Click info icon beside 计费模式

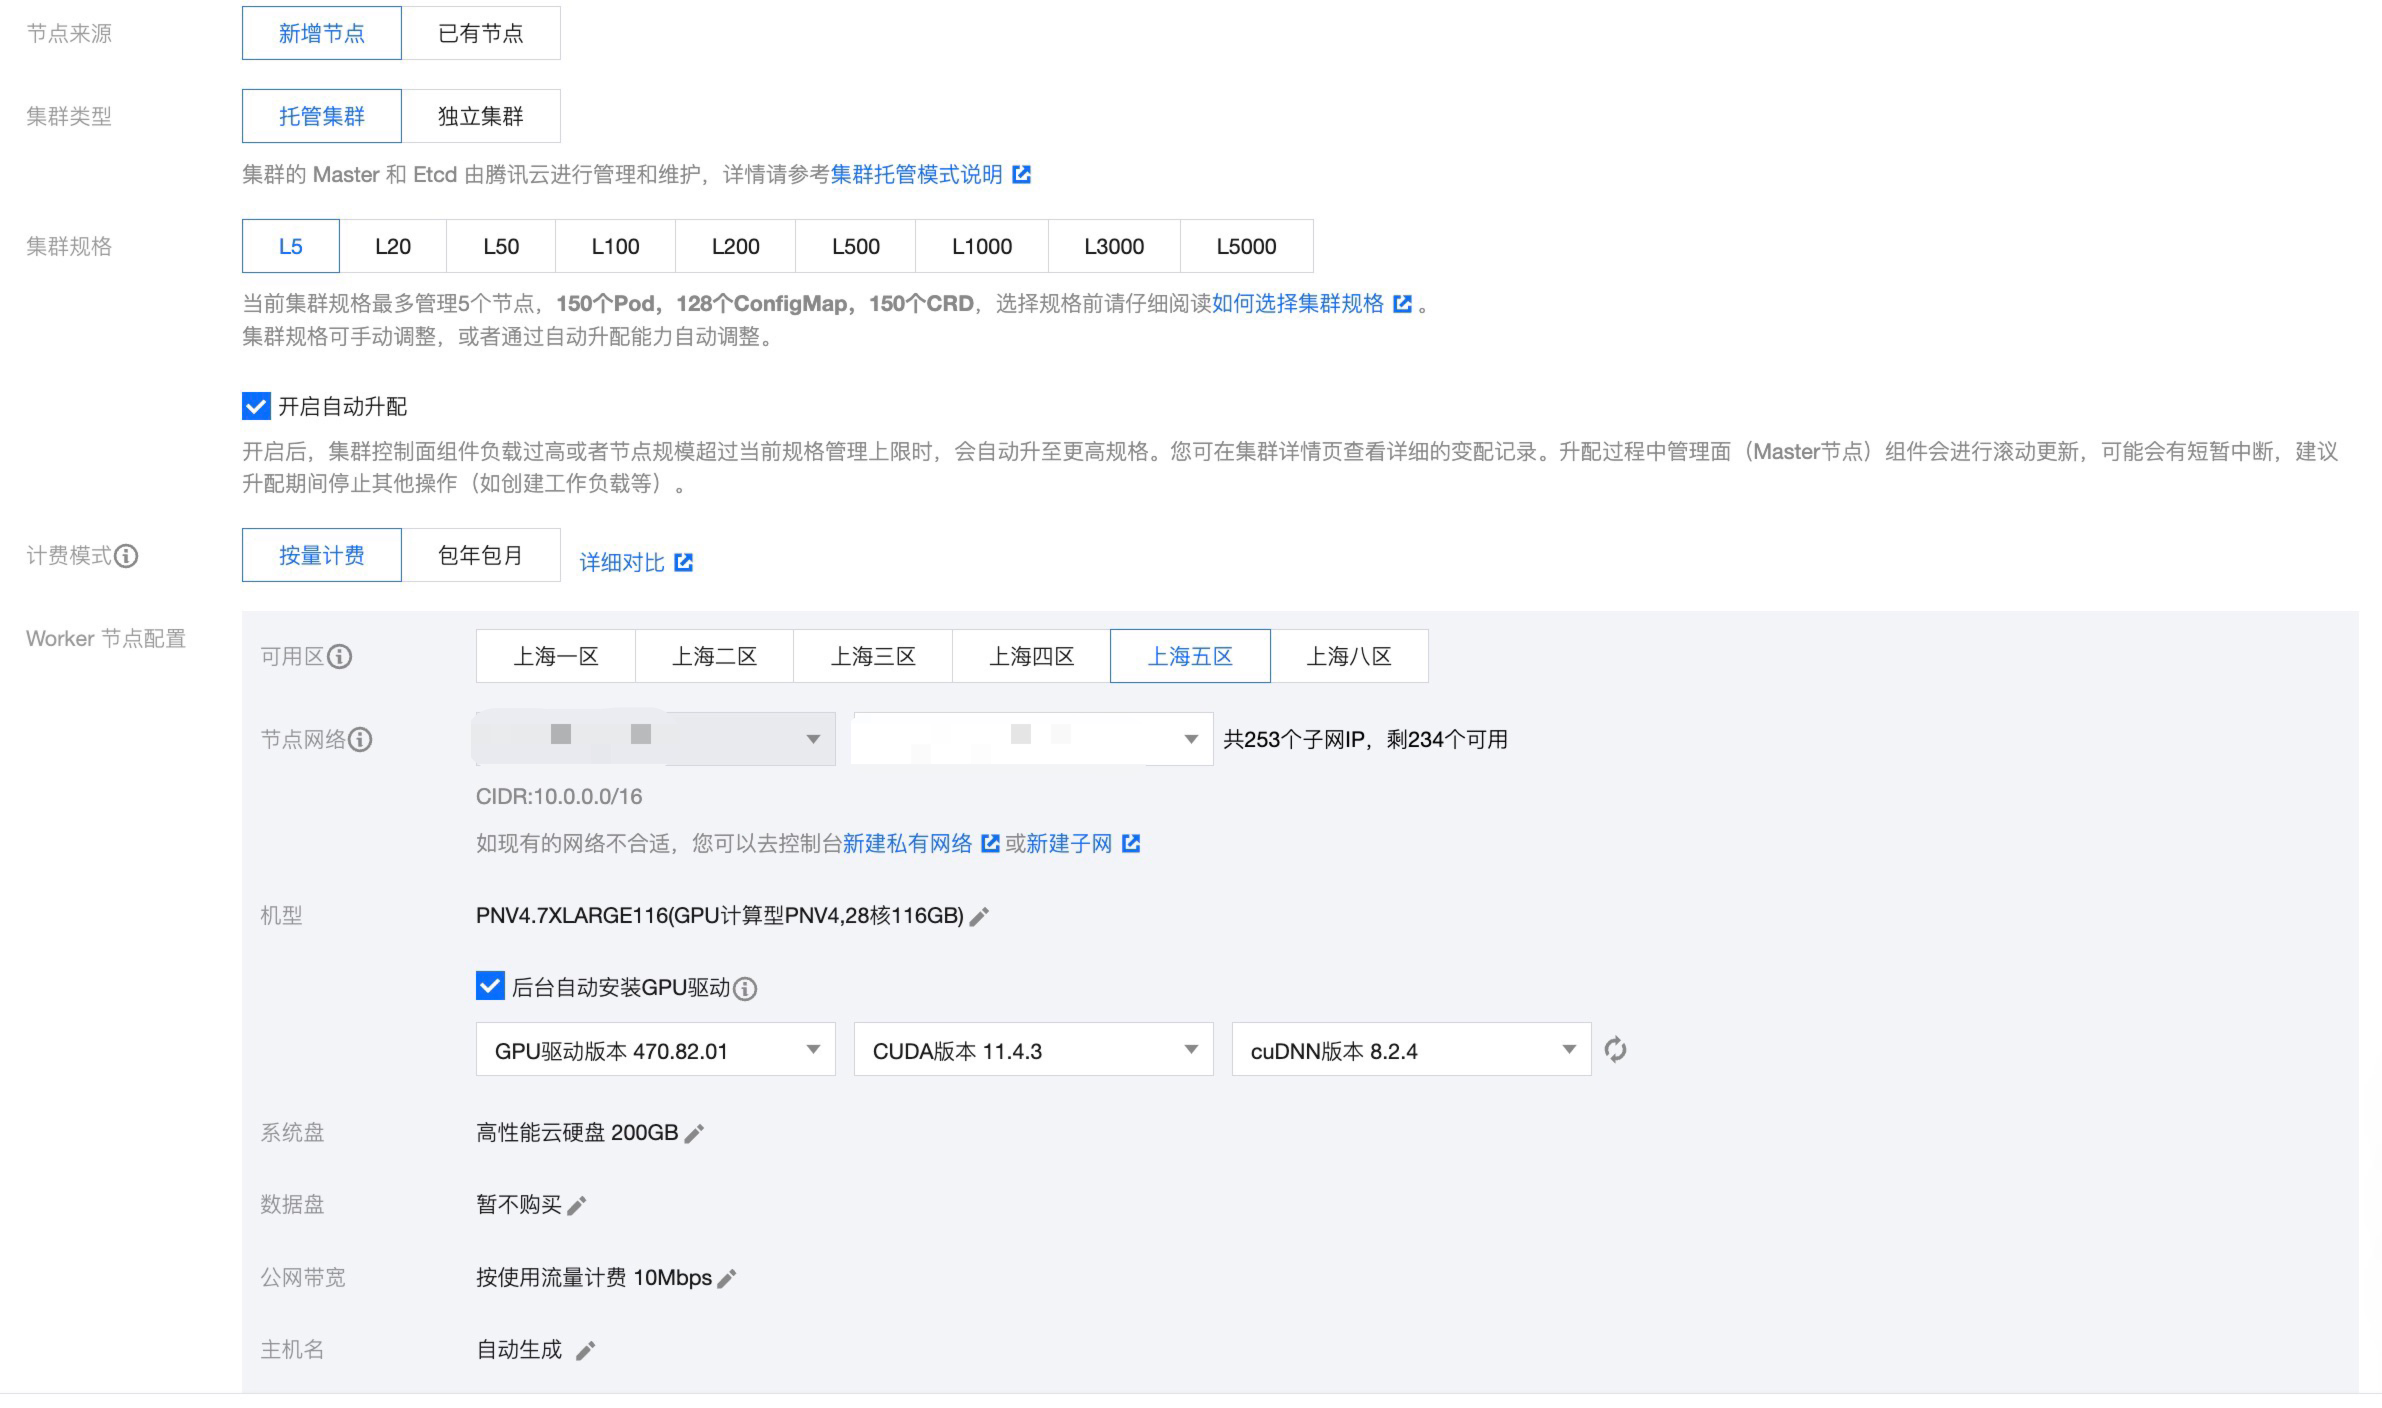point(126,556)
